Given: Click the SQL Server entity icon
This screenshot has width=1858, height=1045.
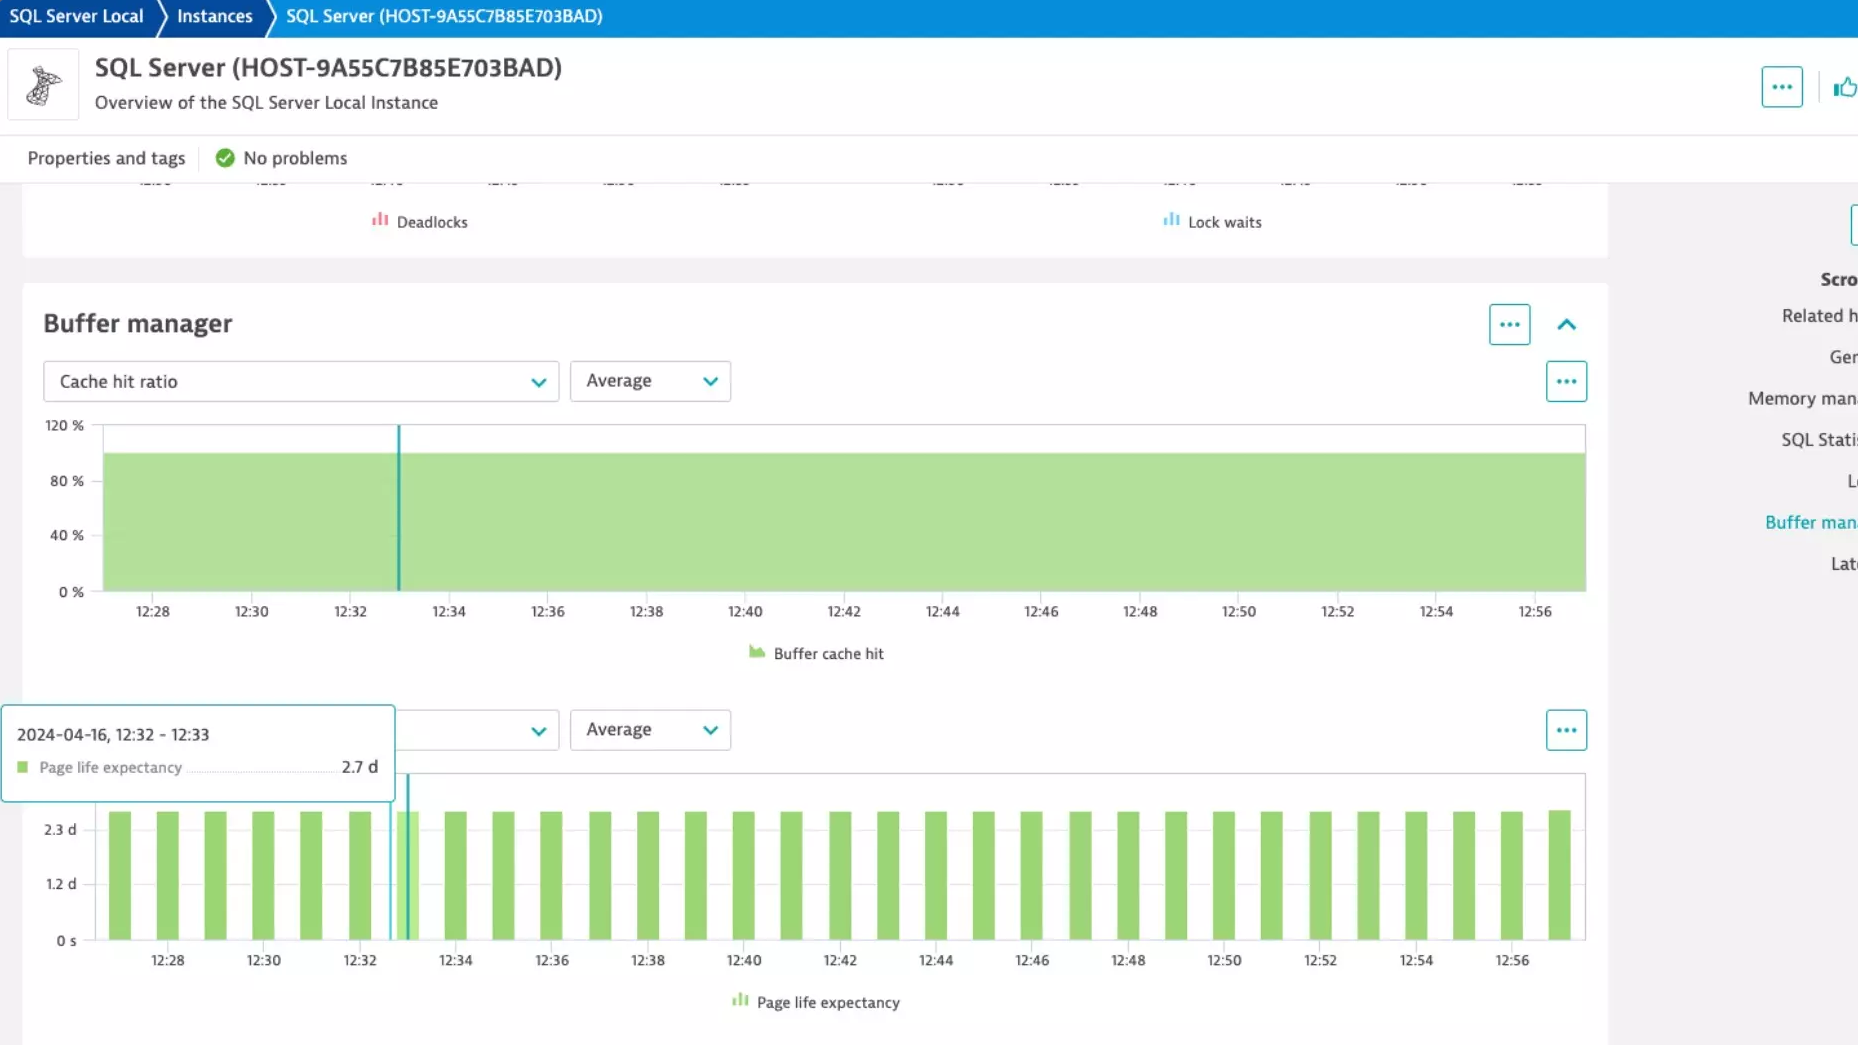Looking at the screenshot, I should click(x=43, y=85).
